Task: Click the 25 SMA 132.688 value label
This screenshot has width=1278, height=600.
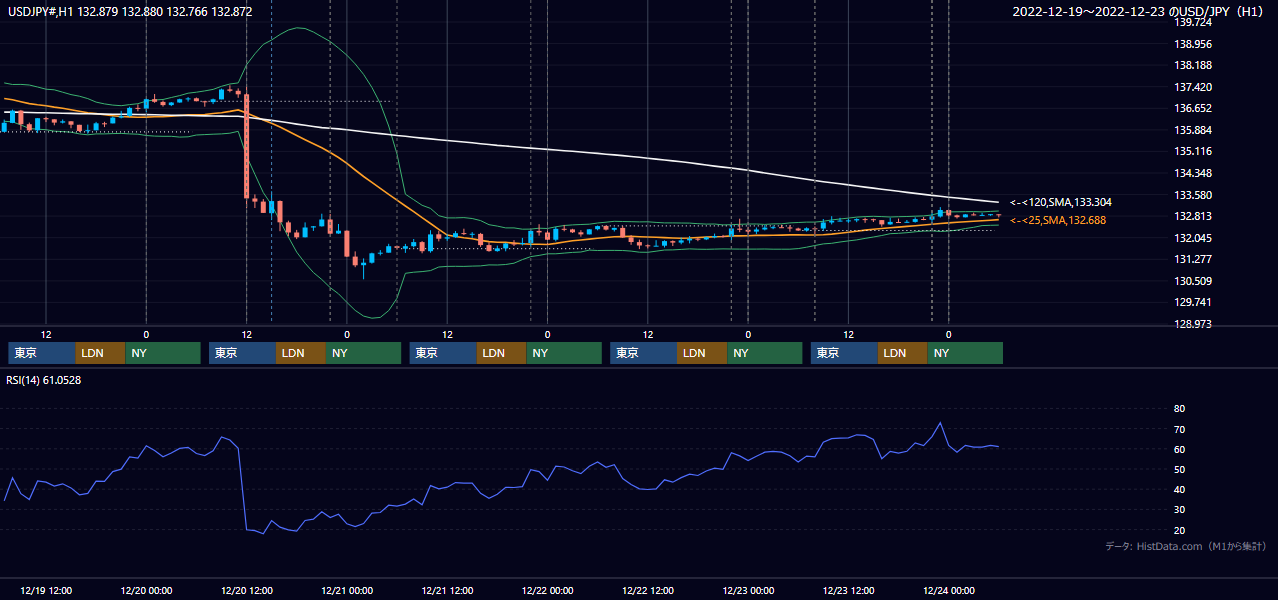Action: click(1058, 220)
